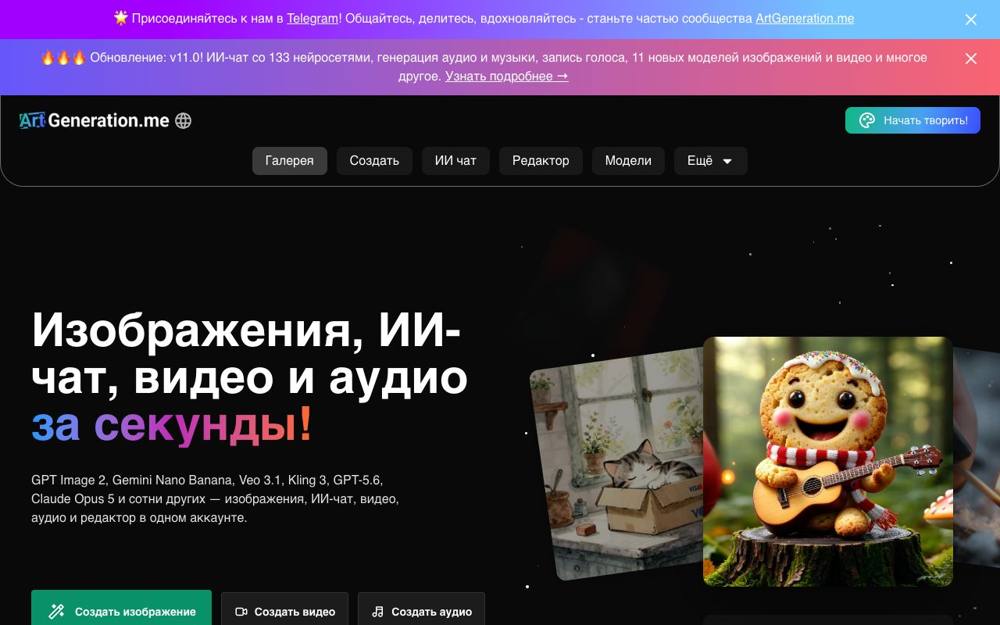Viewport: 1000px width, 625px height.
Task: Click the palette icon in 'Начать творить!'
Action: coord(867,120)
